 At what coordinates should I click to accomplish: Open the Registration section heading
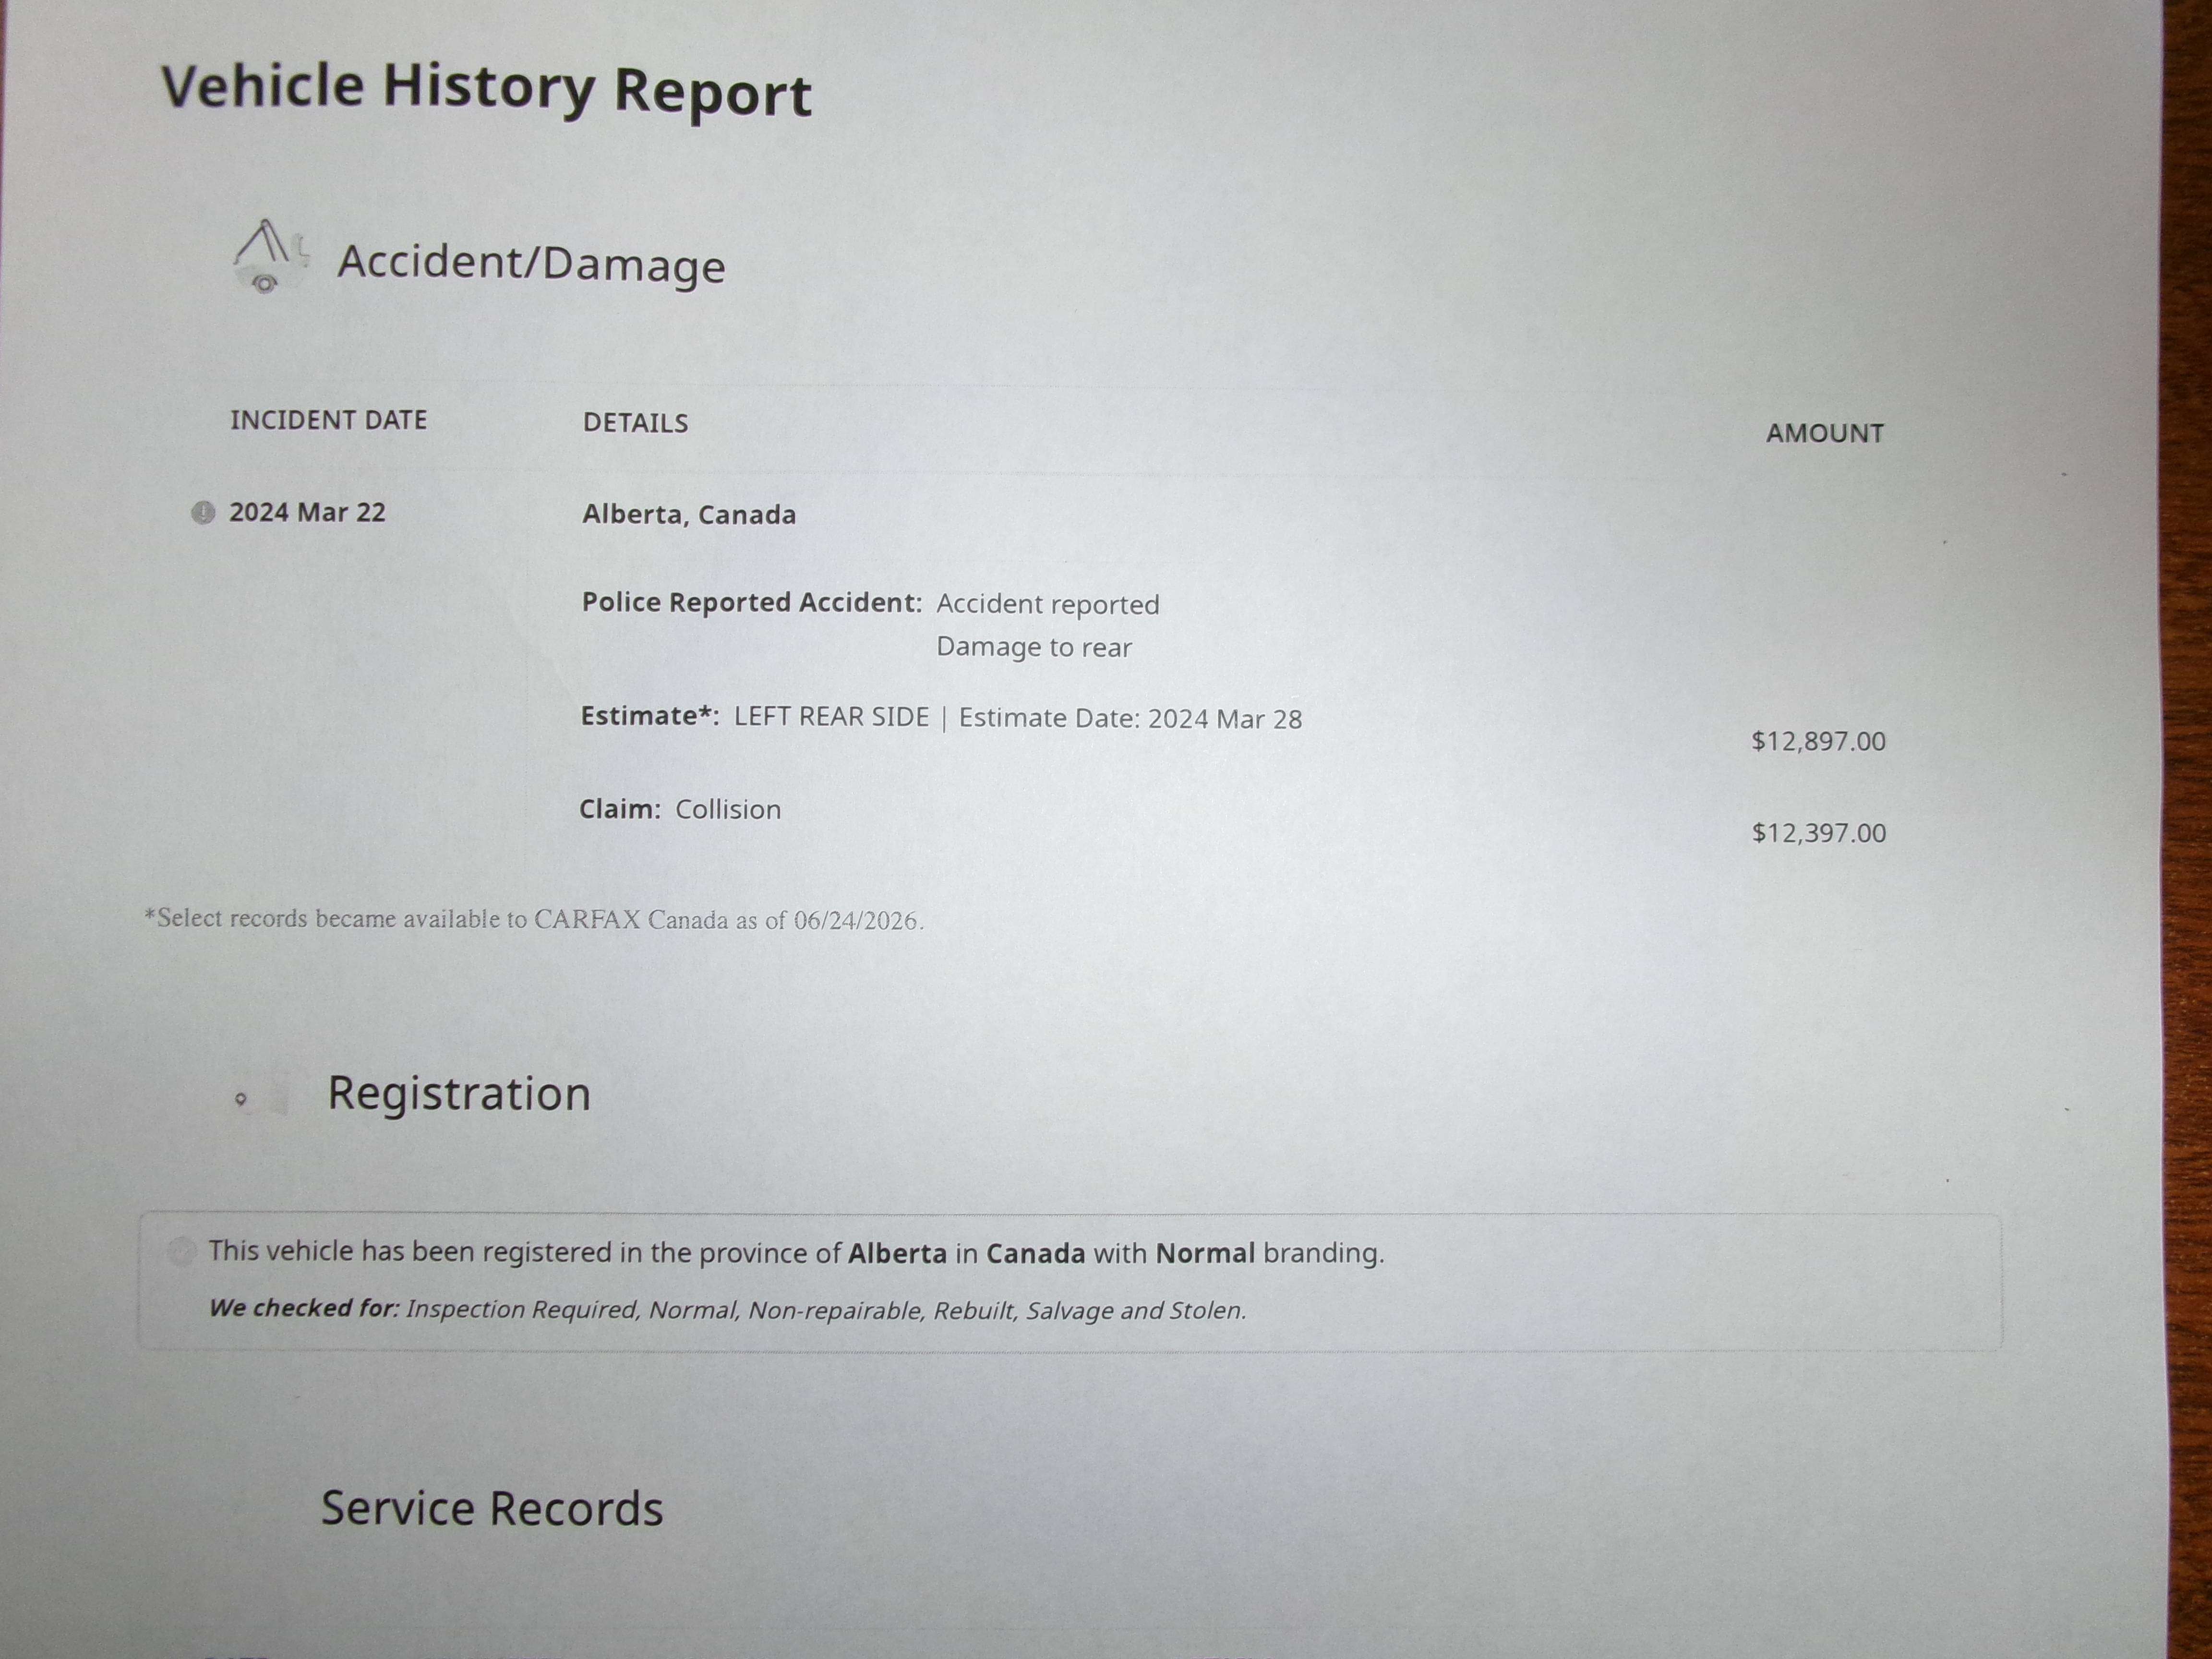pyautogui.click(x=459, y=1093)
